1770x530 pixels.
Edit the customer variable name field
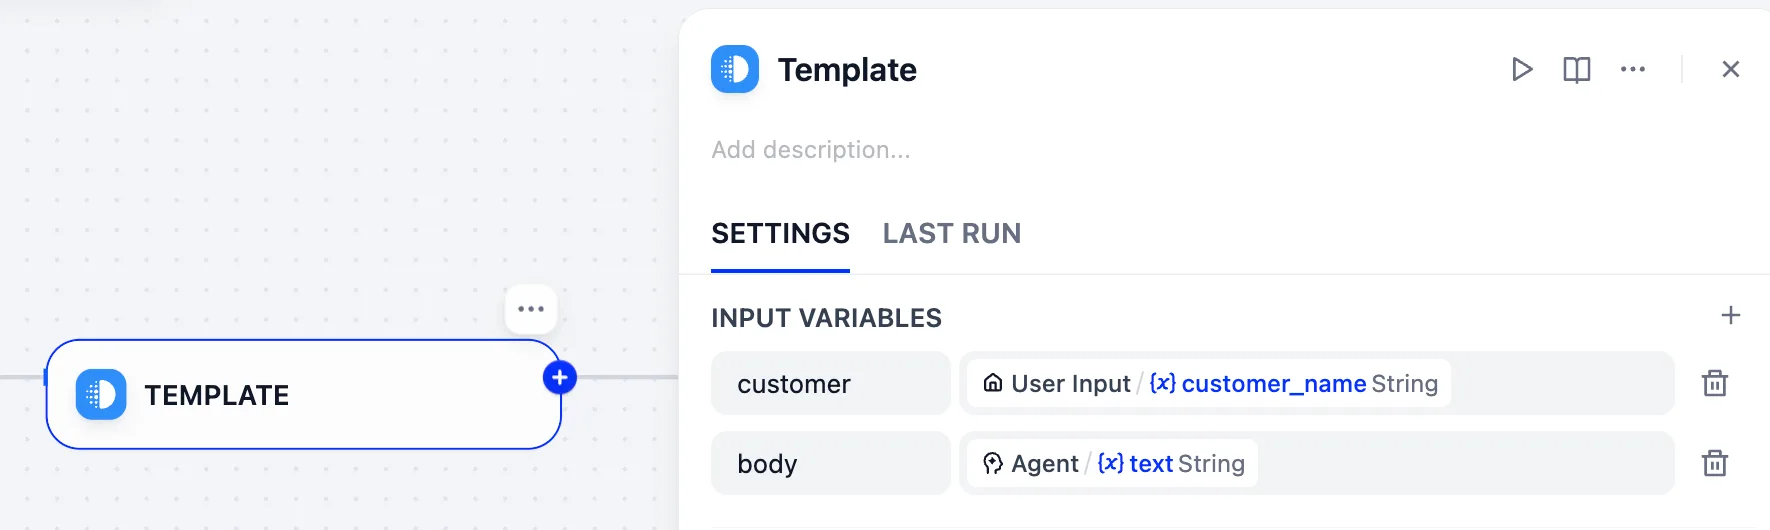point(830,383)
